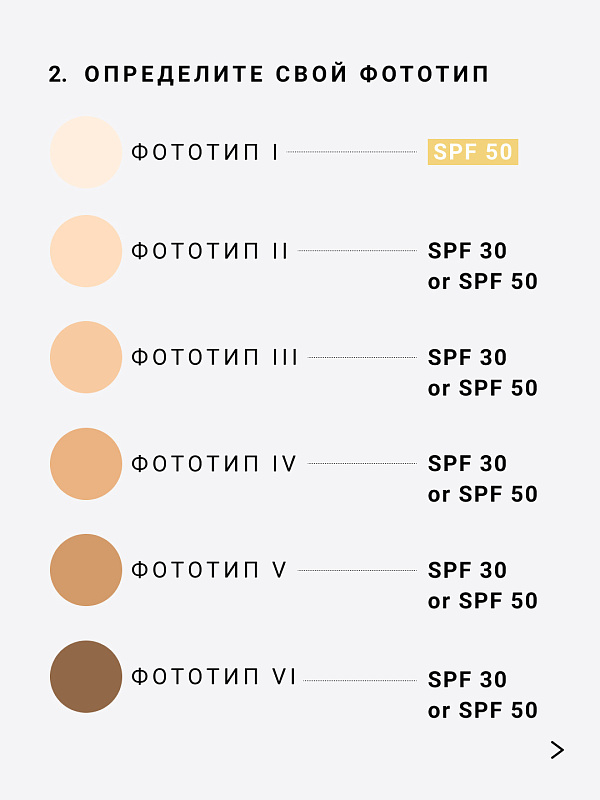
Task: Click SPF recommendation next to Фототип VI
Action: (x=482, y=694)
